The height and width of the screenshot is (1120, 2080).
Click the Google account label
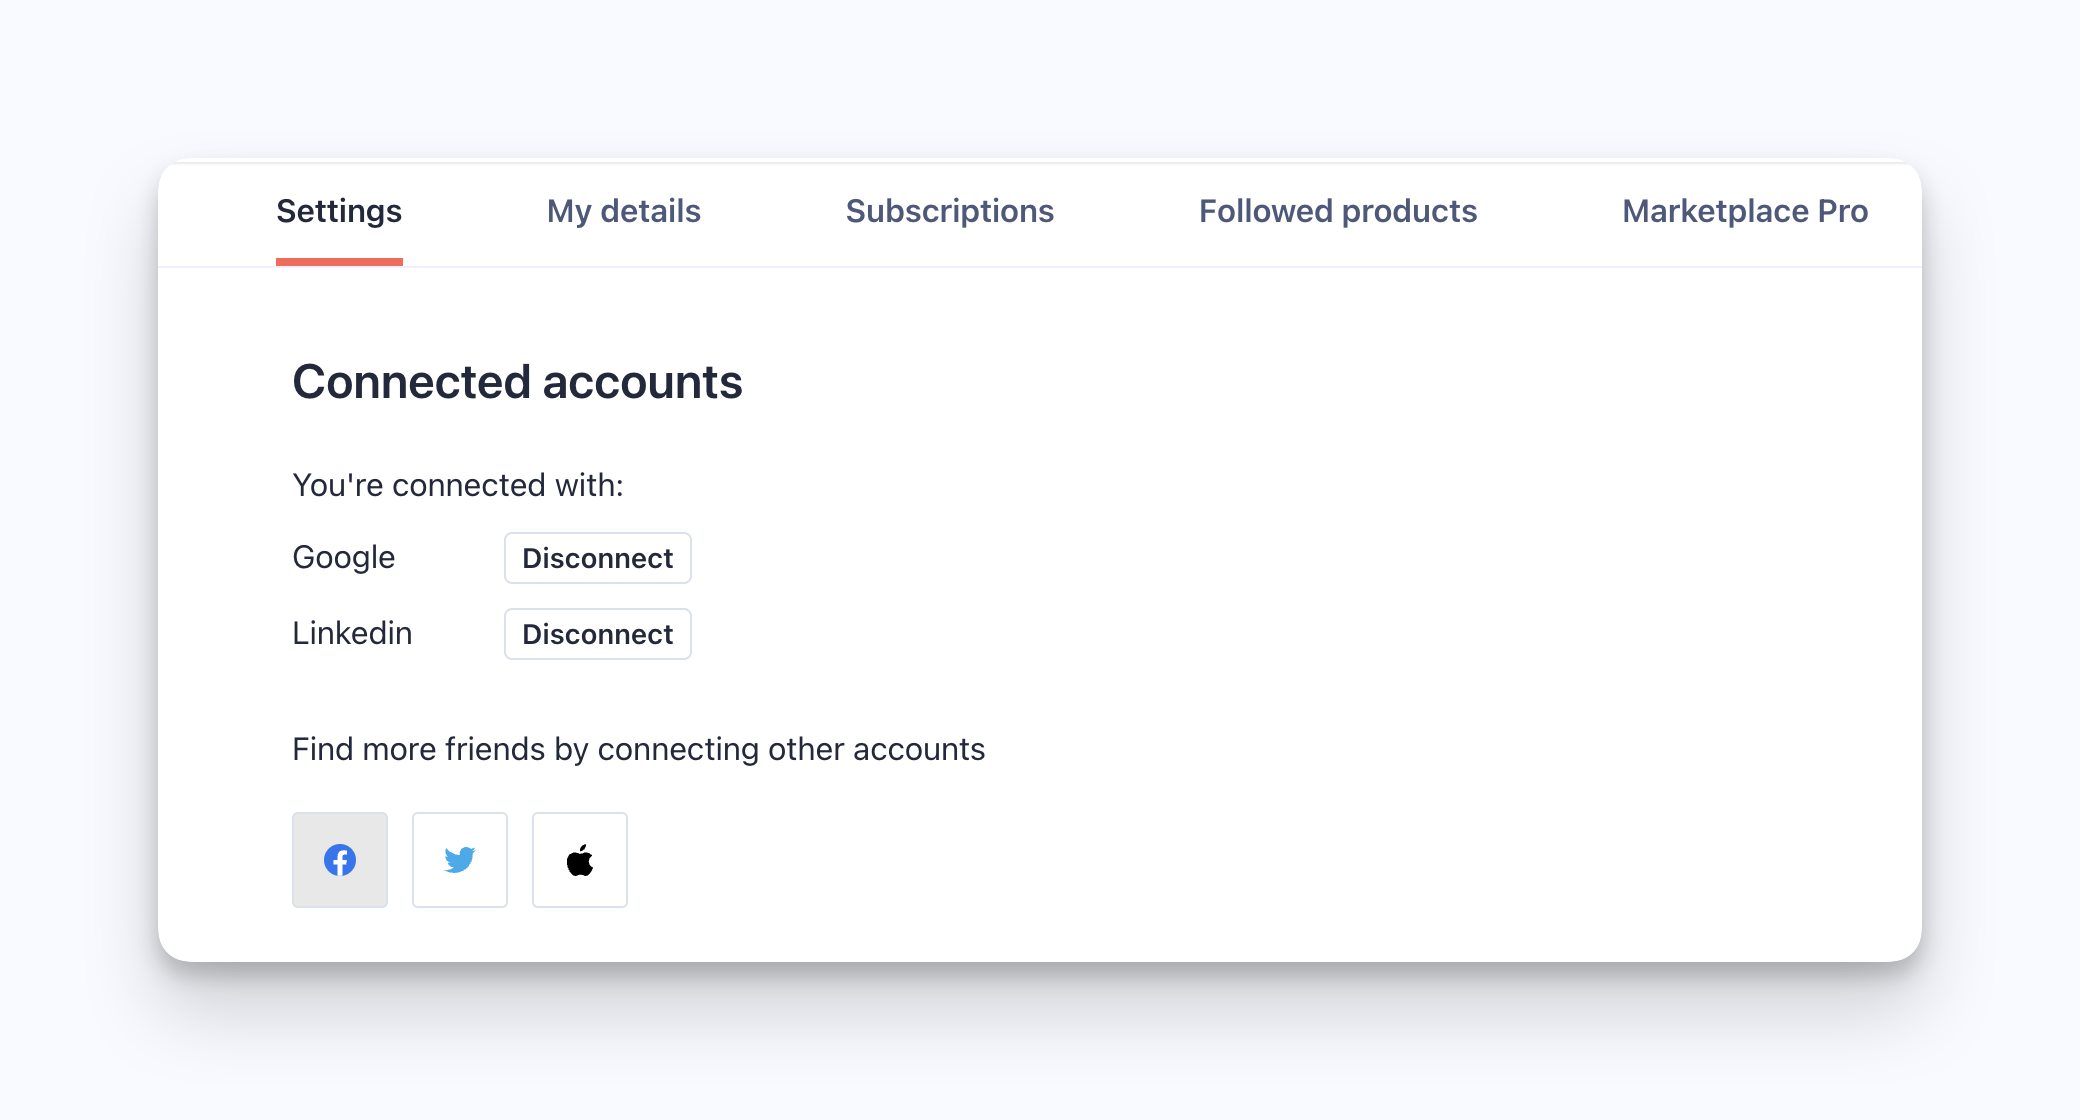coord(344,557)
